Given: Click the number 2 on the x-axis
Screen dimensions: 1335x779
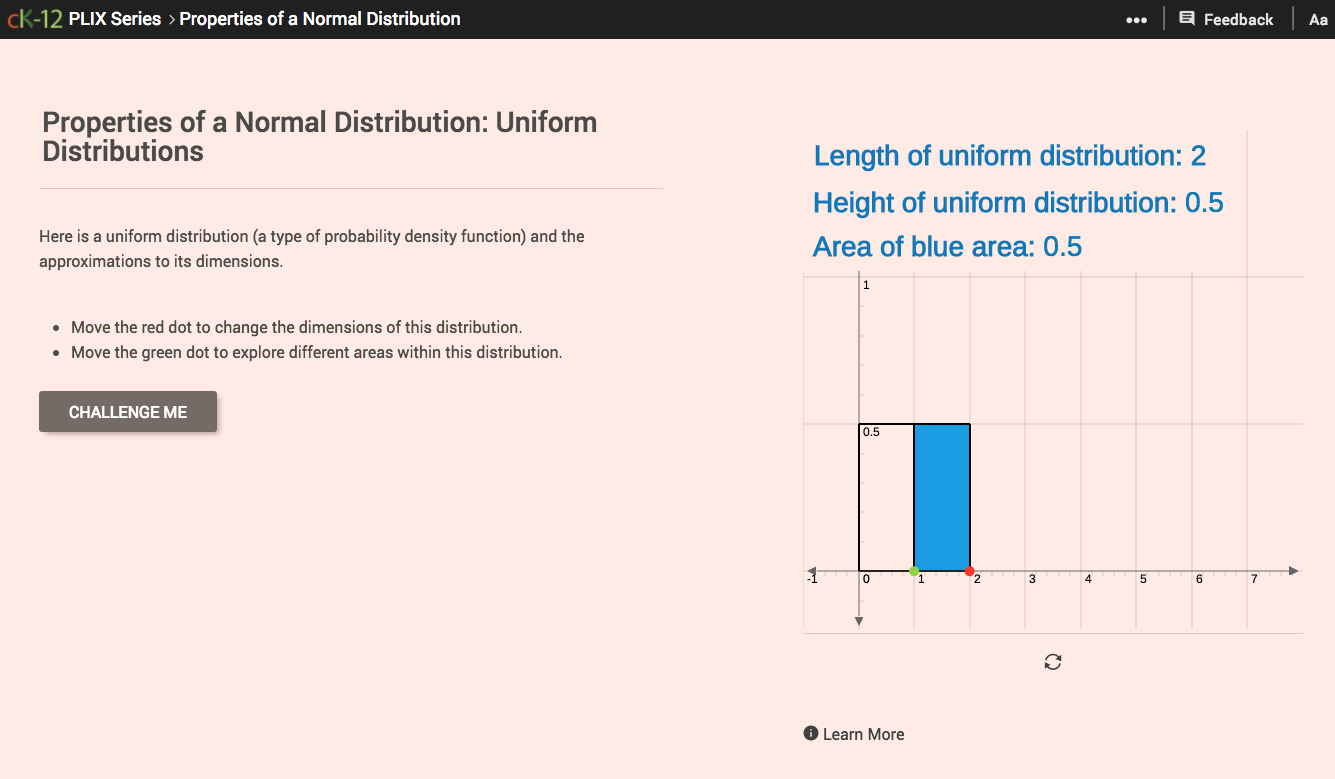Looking at the screenshot, I should [976, 578].
